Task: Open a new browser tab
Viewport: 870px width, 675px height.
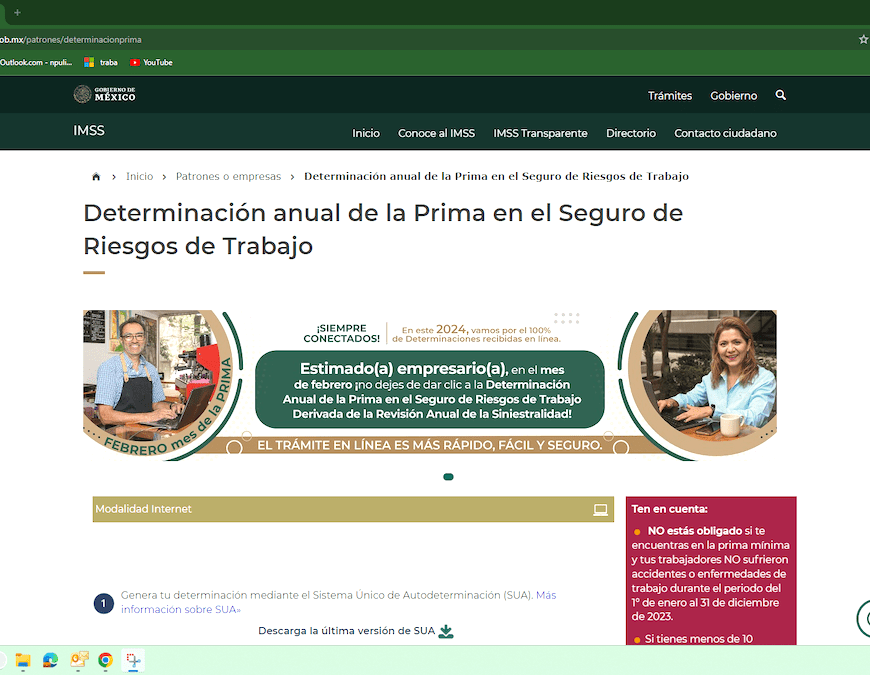Action: click(17, 12)
